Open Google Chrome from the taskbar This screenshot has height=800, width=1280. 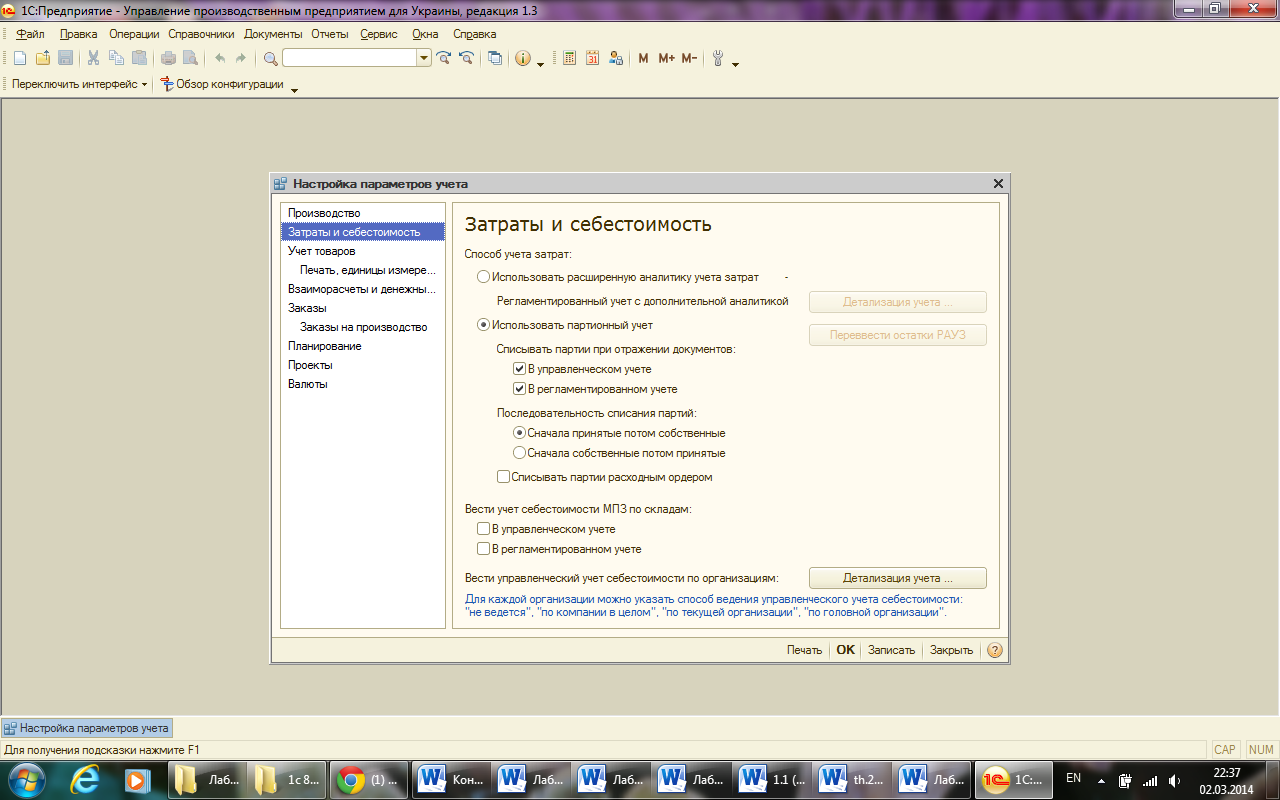tap(367, 779)
